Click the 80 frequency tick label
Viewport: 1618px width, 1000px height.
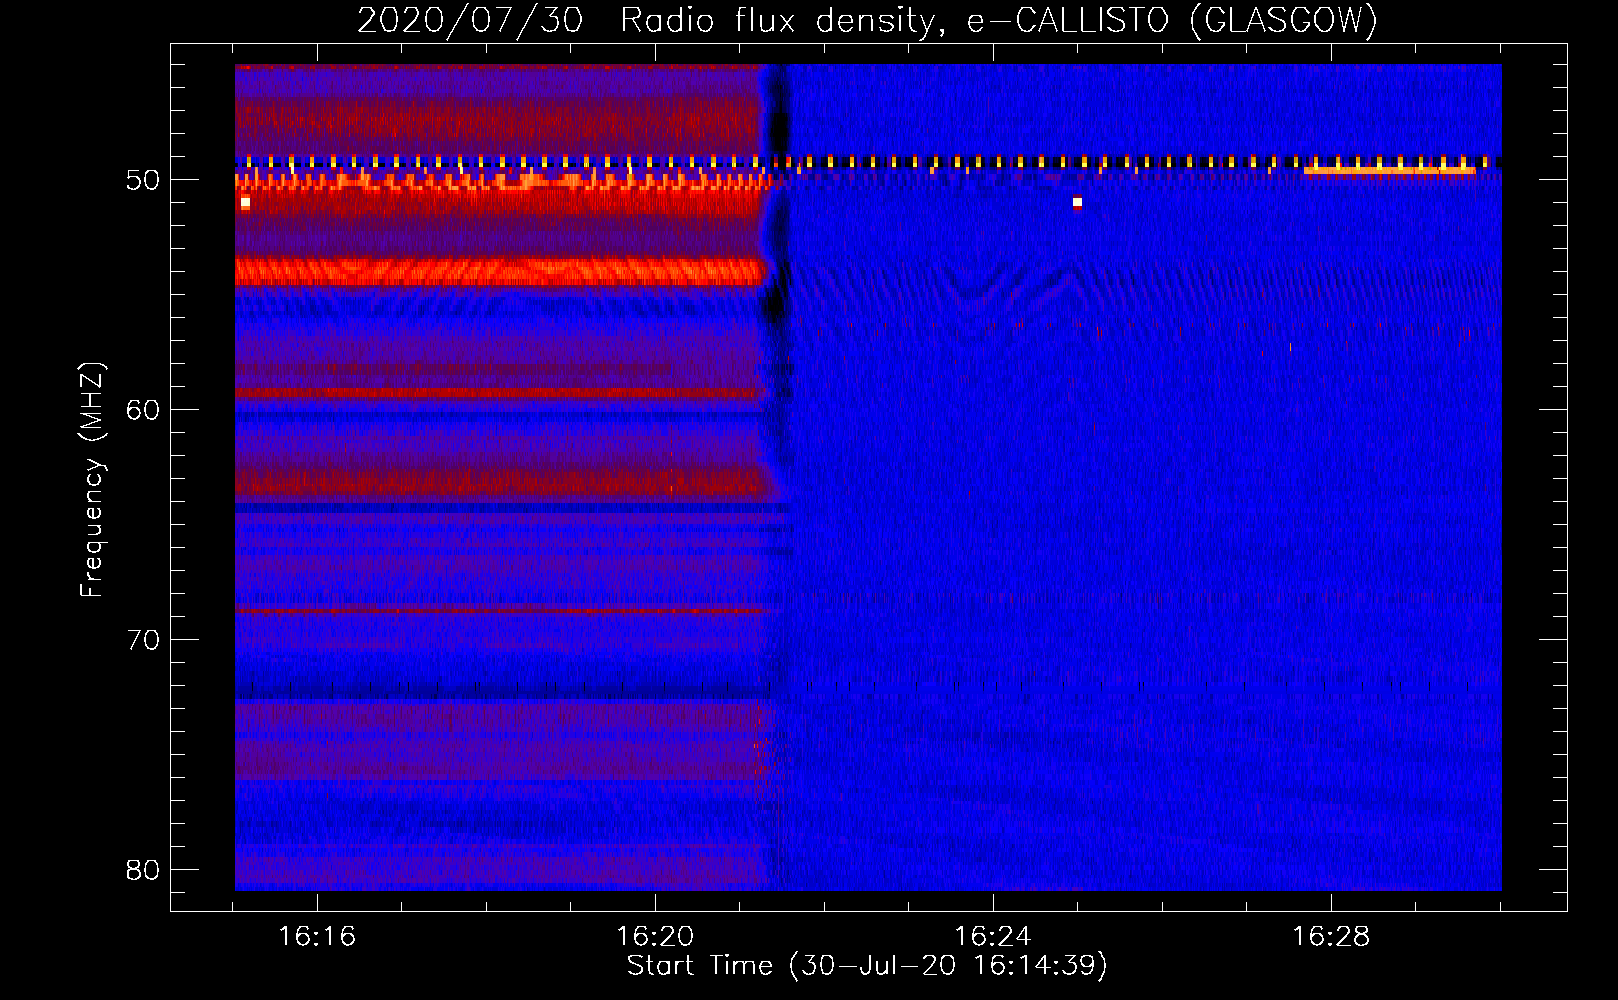point(143,870)
